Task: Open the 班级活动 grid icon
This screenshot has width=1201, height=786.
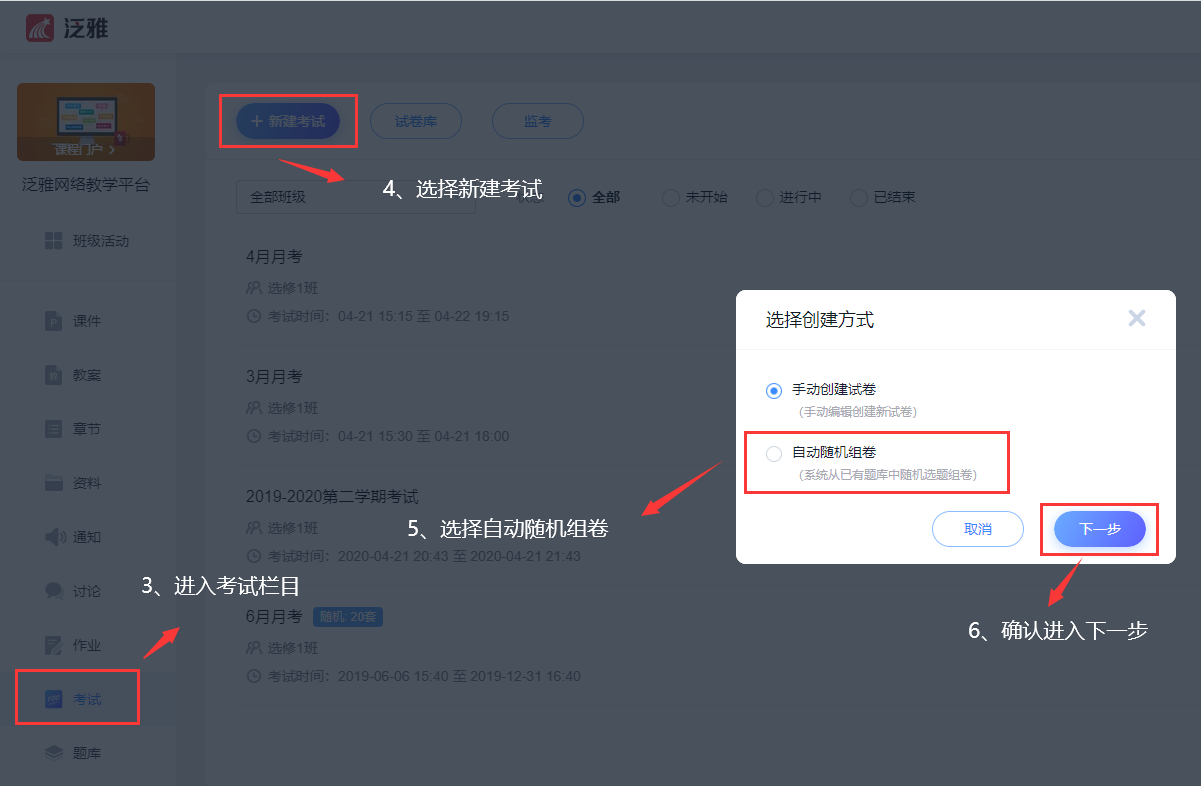Action: [54, 241]
